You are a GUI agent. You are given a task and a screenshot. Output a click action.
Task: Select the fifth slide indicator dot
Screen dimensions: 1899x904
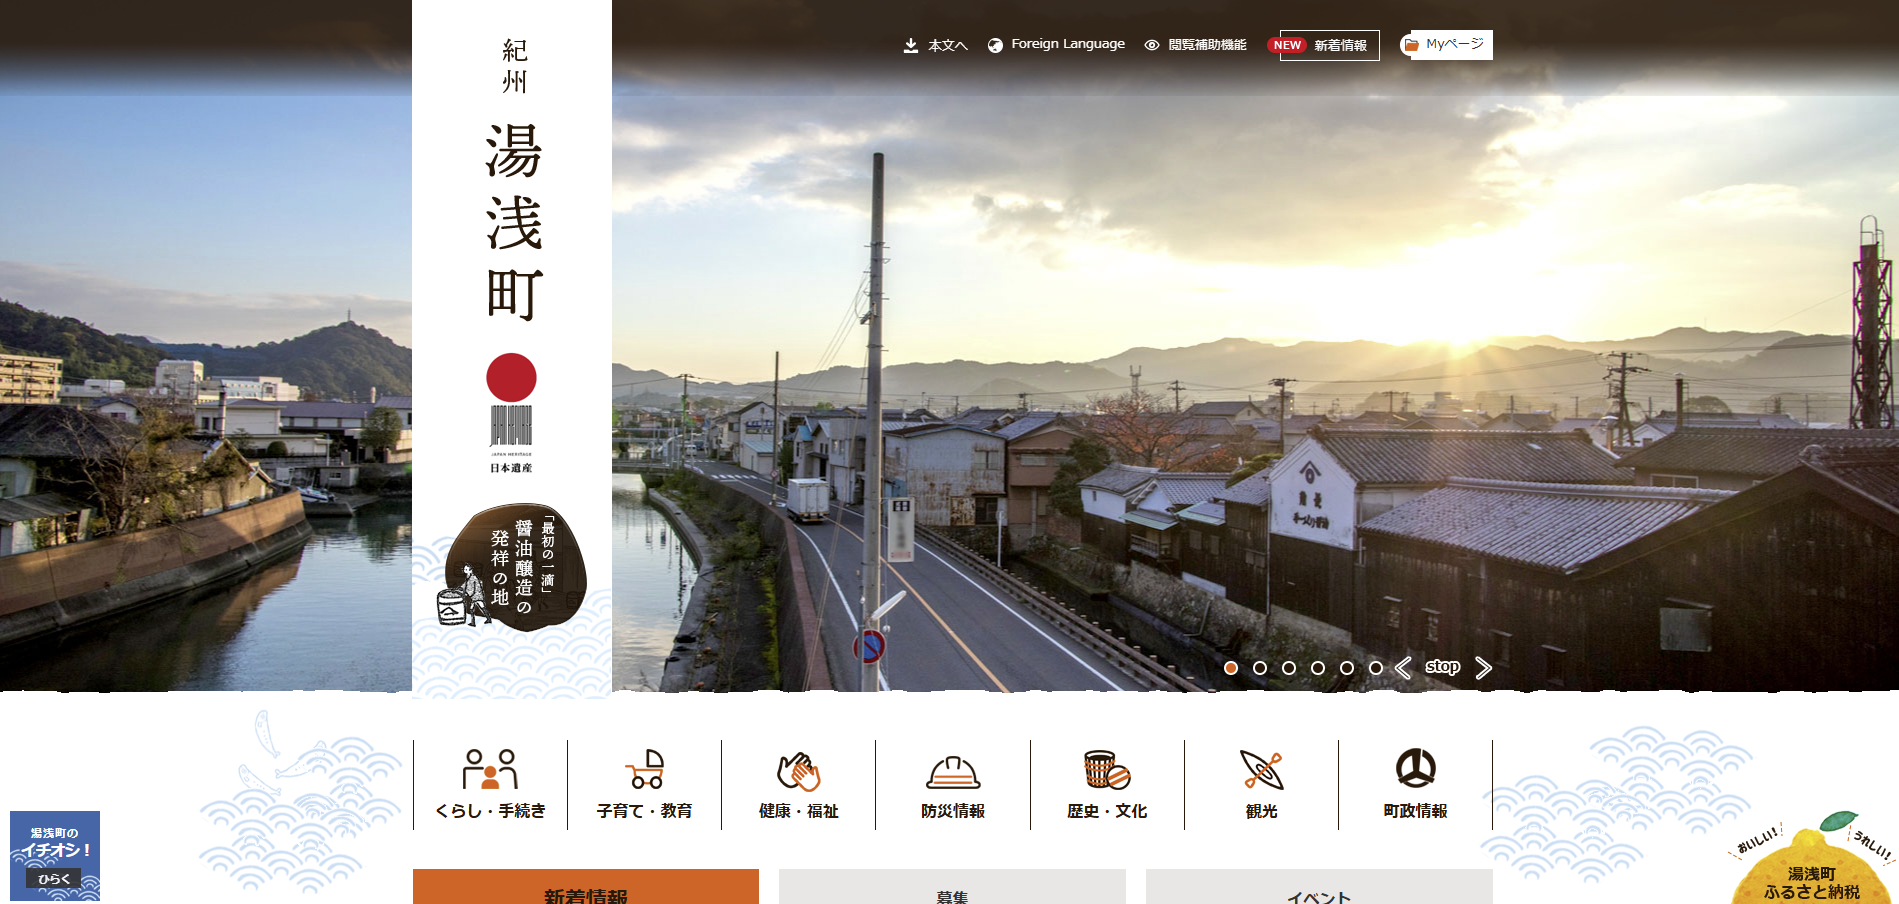[1347, 668]
